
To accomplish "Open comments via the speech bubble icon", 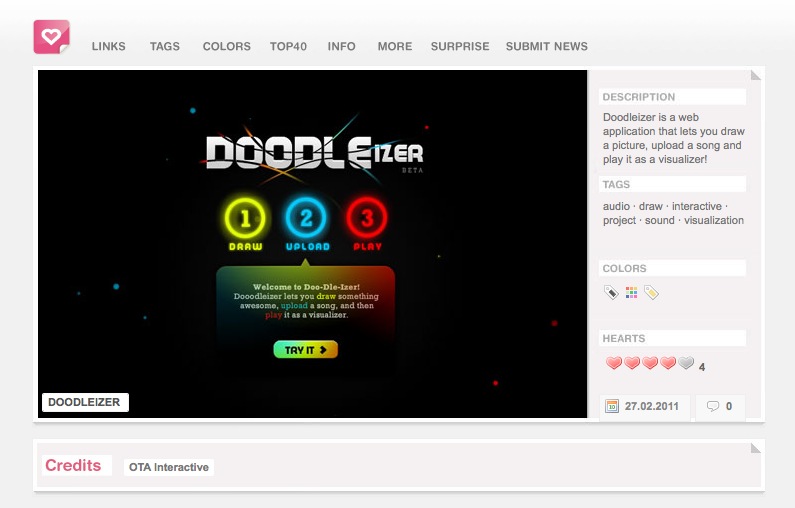I will 713,407.
